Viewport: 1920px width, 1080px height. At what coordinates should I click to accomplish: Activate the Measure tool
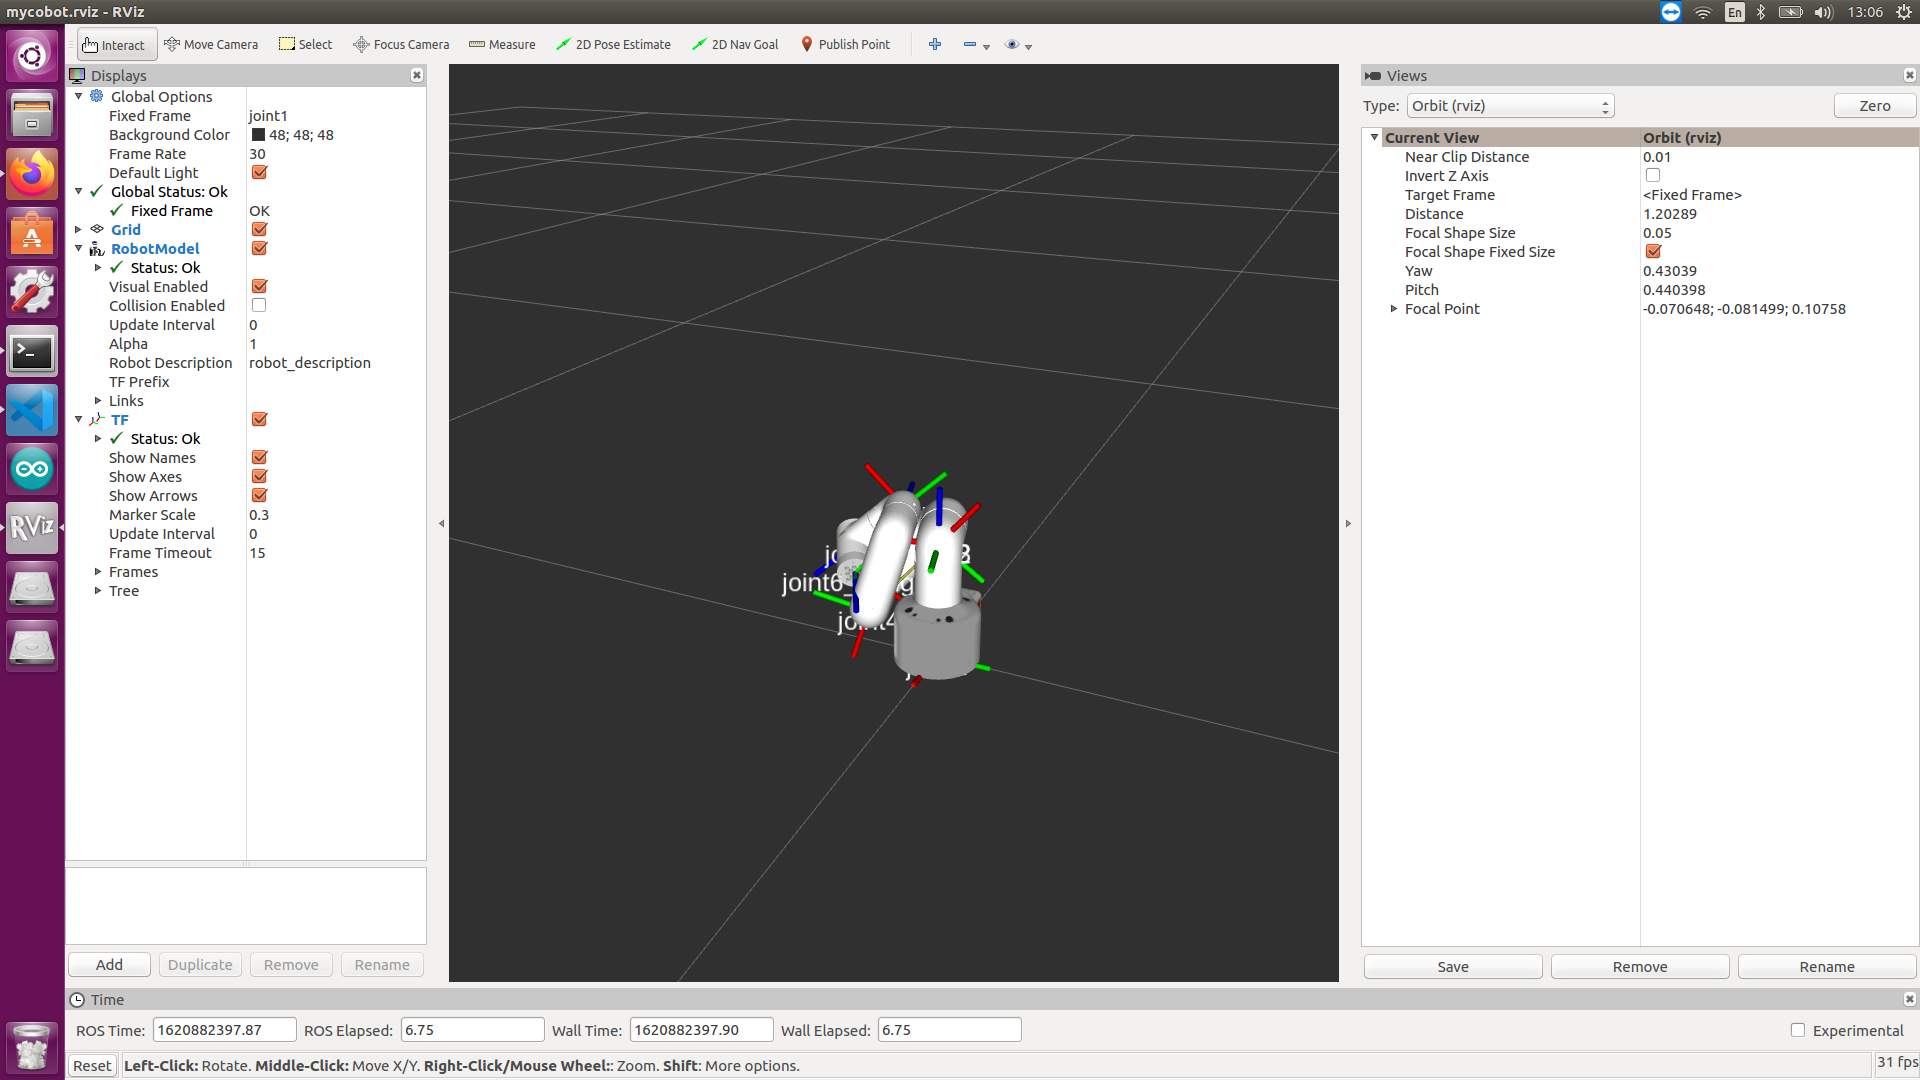click(502, 45)
